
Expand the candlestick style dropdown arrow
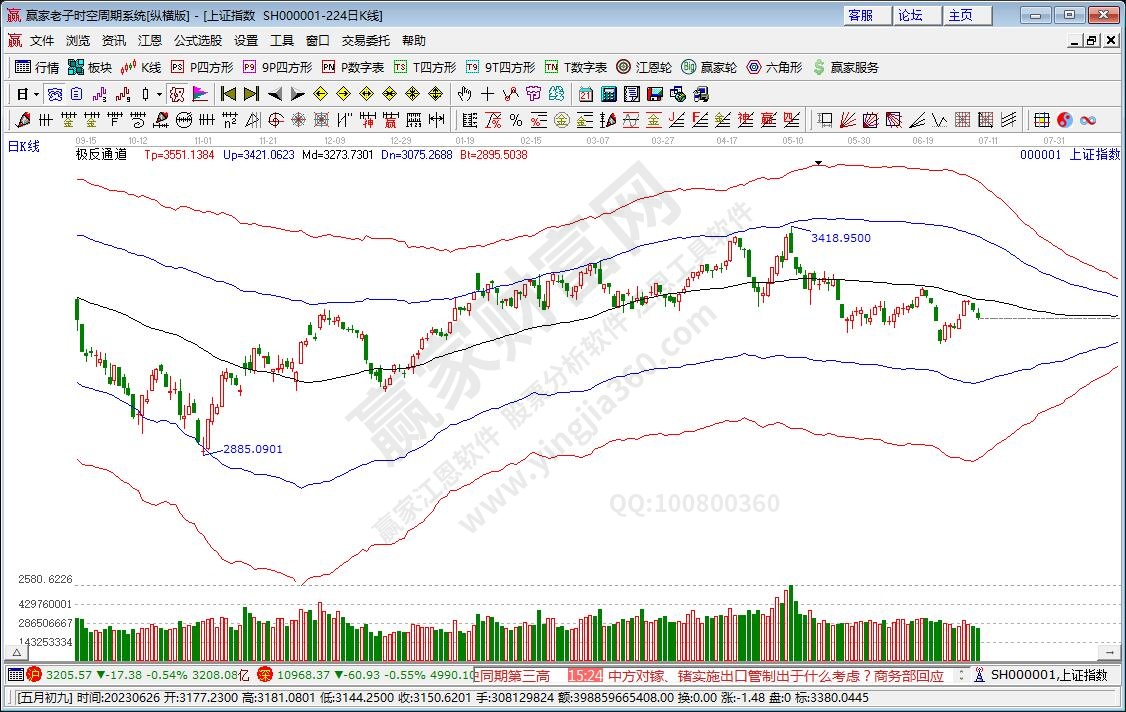click(159, 94)
